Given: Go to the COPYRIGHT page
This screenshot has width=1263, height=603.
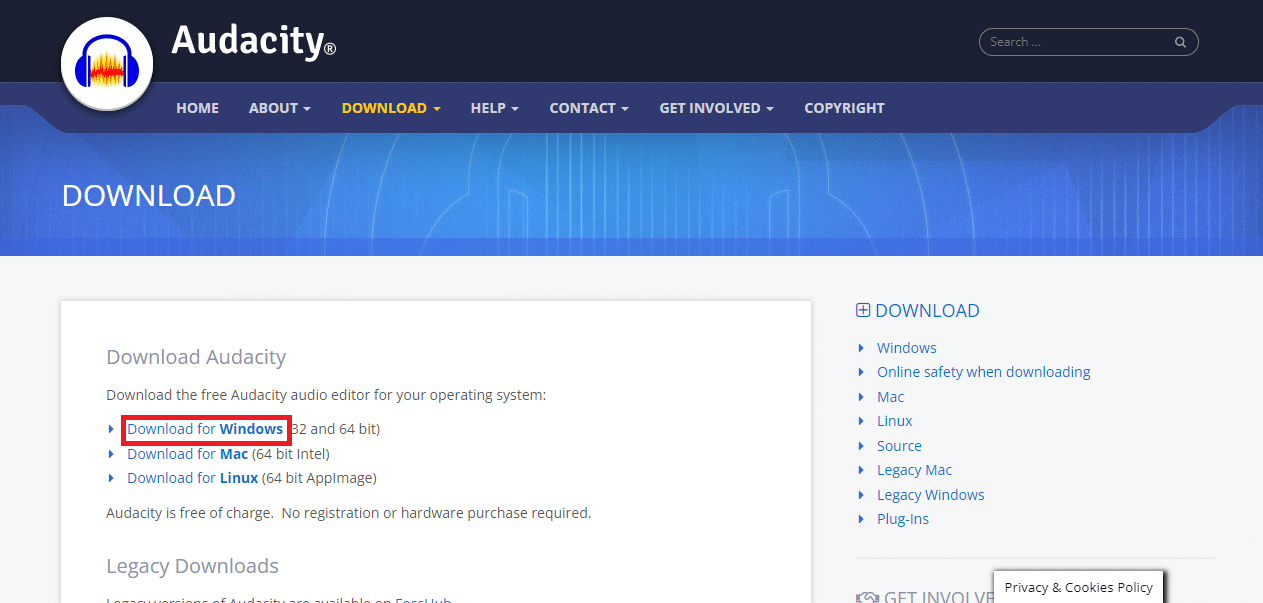Looking at the screenshot, I should click(x=844, y=108).
